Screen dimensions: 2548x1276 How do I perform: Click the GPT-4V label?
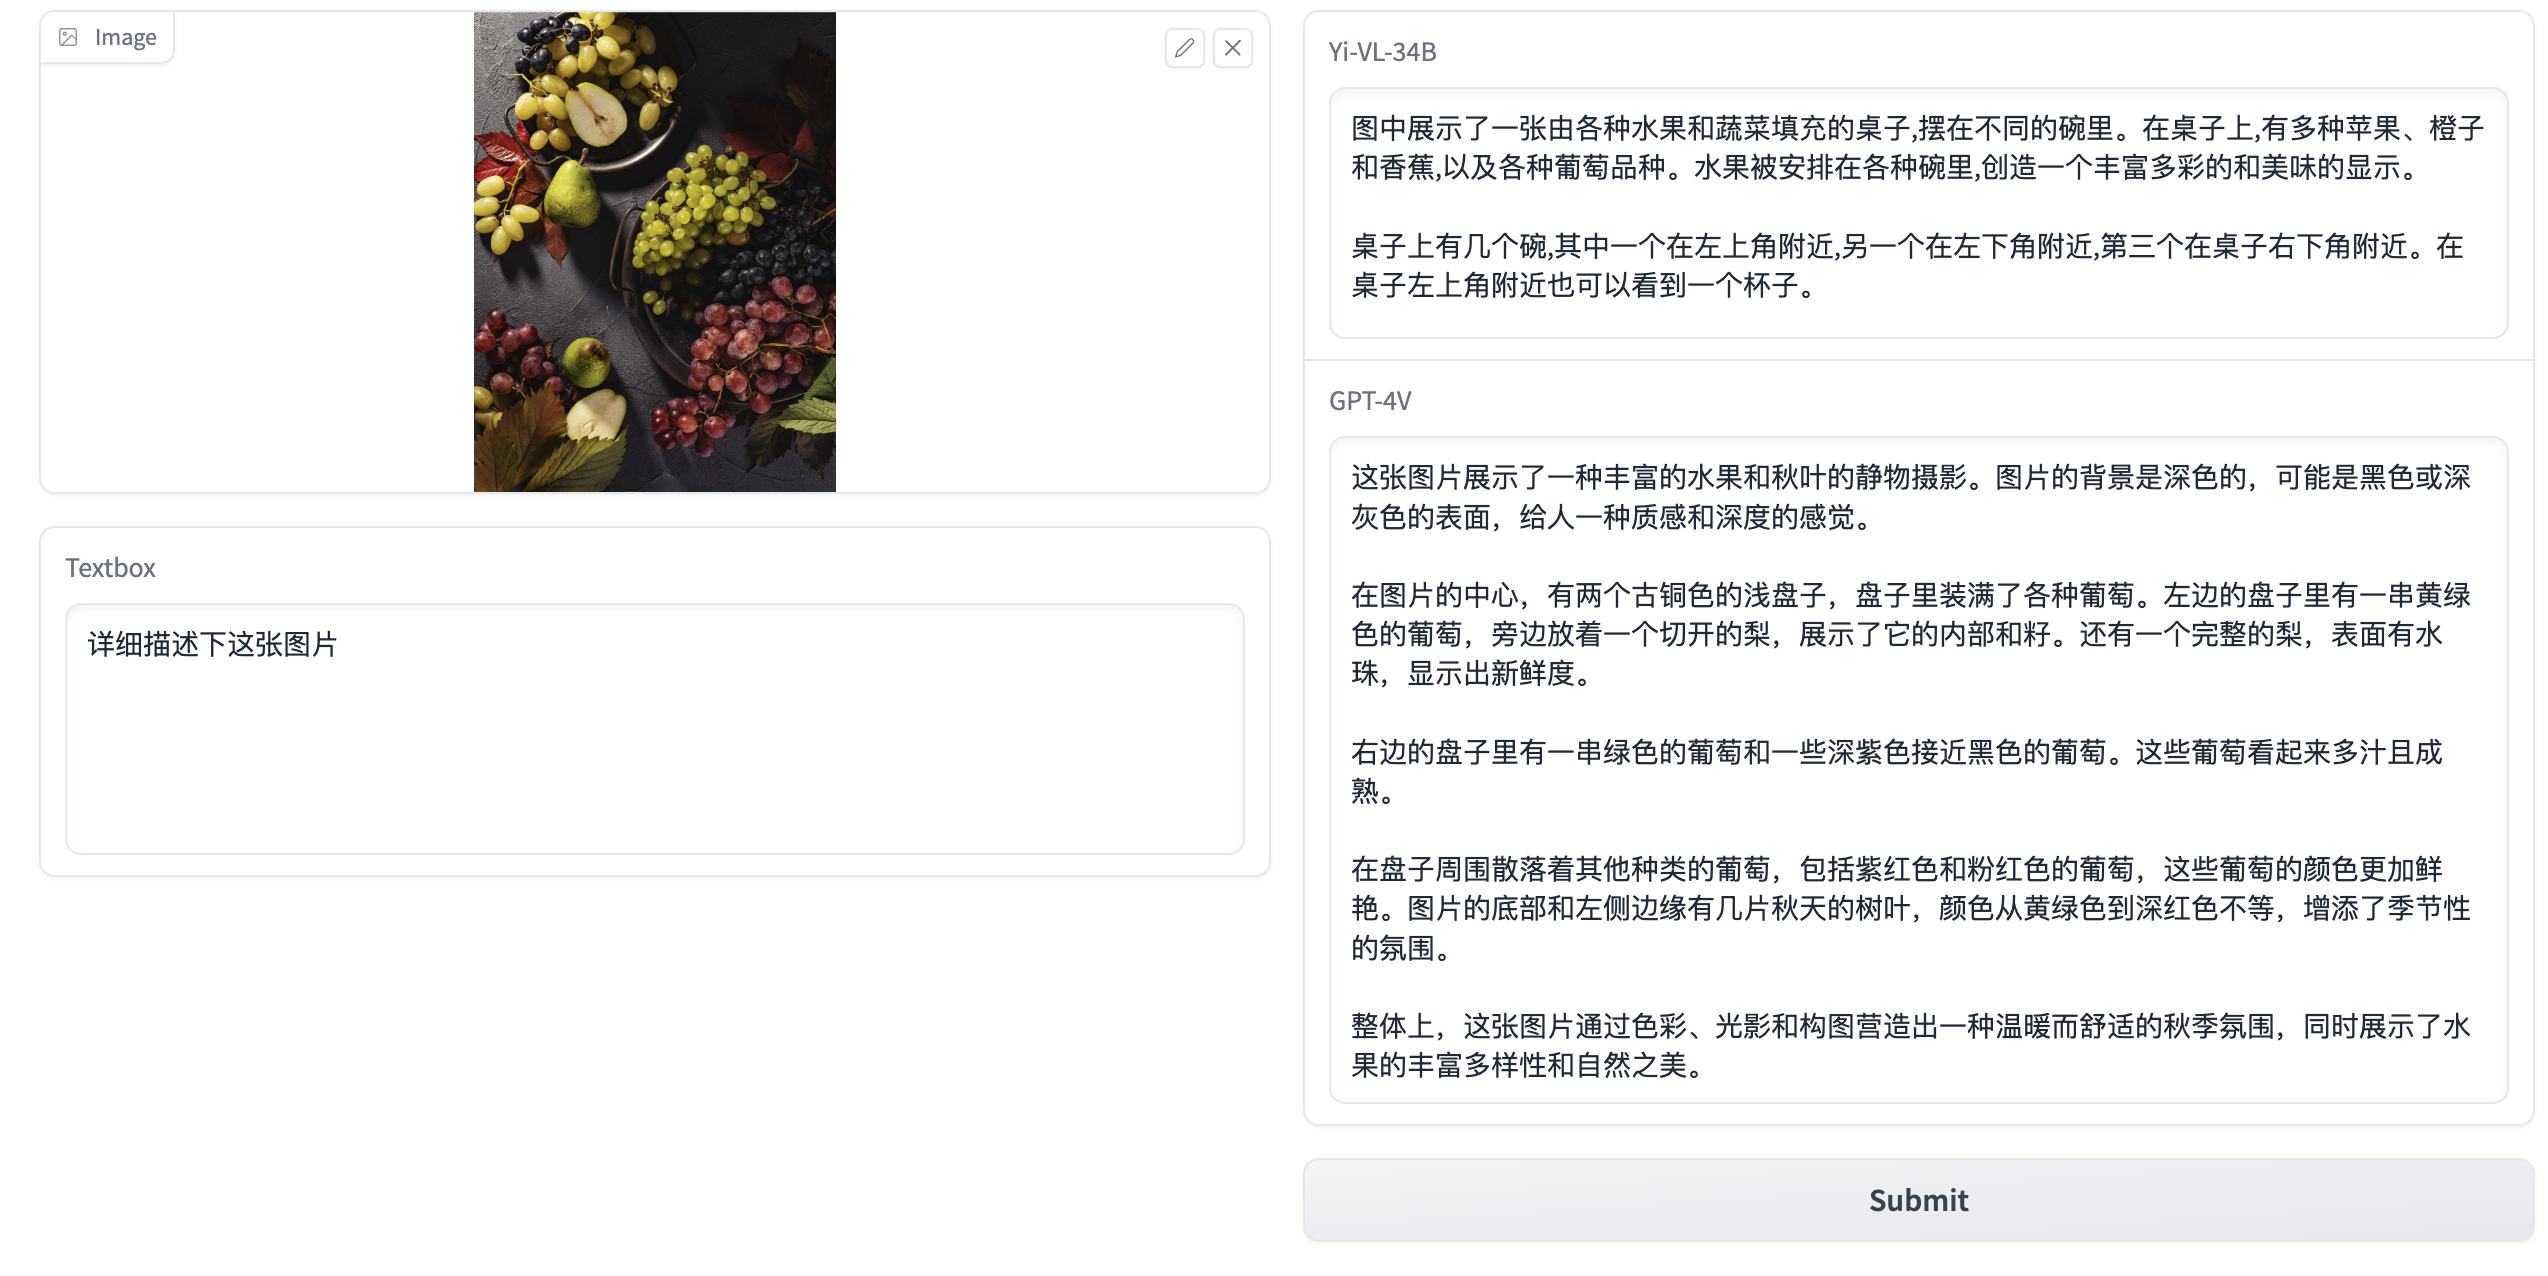click(1370, 401)
